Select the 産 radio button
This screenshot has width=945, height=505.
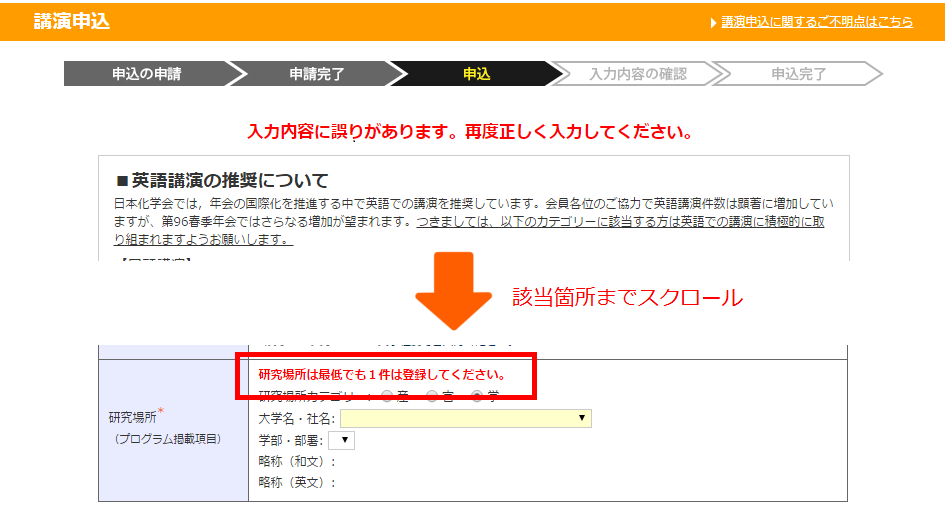pyautogui.click(x=387, y=396)
